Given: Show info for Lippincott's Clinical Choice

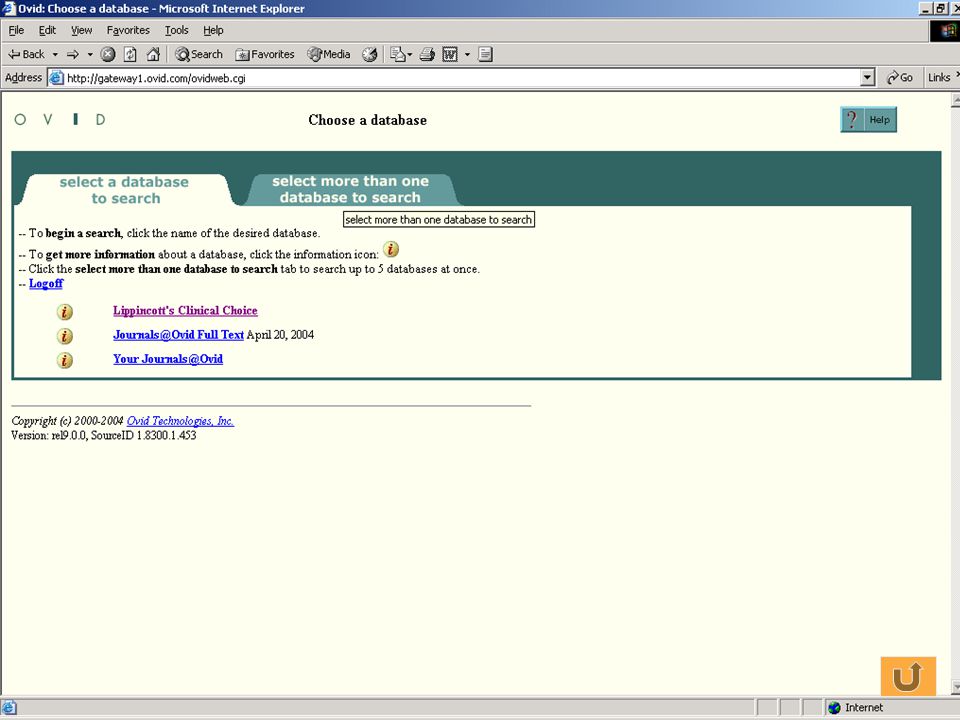Looking at the screenshot, I should tap(64, 312).
